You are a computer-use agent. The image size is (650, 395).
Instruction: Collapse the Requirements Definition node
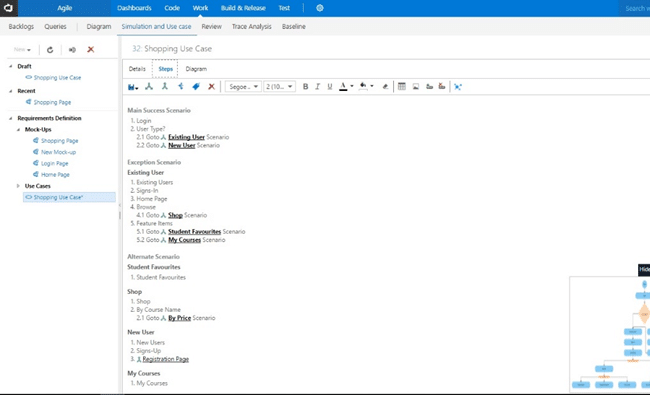11,118
